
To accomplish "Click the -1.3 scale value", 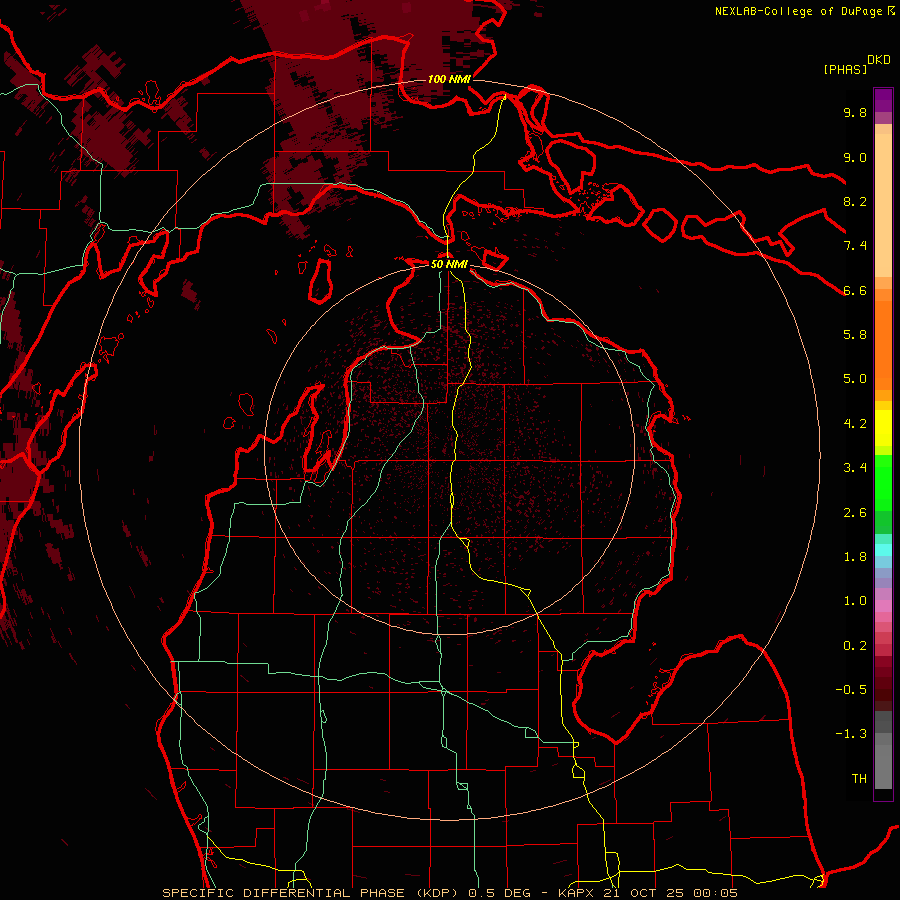I will click(x=851, y=734).
